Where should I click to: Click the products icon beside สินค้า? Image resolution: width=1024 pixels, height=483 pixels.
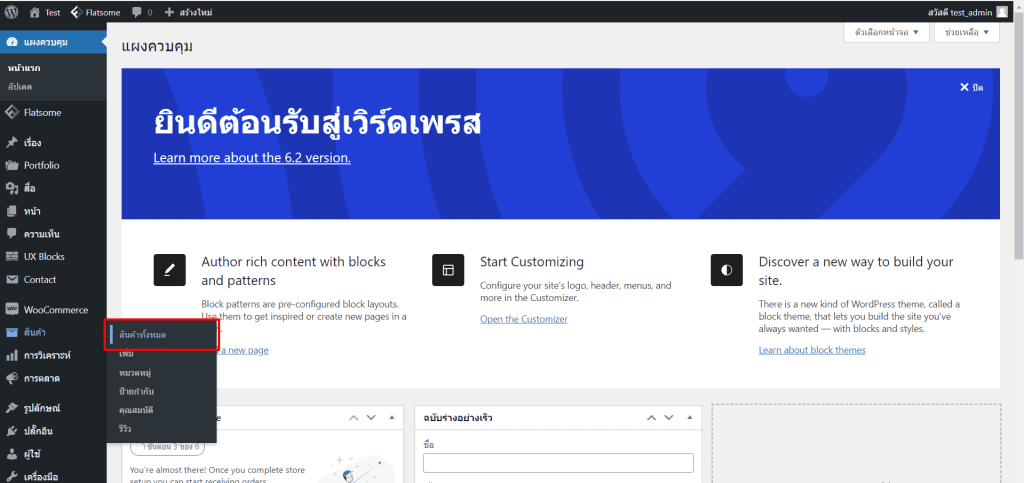click(12, 333)
